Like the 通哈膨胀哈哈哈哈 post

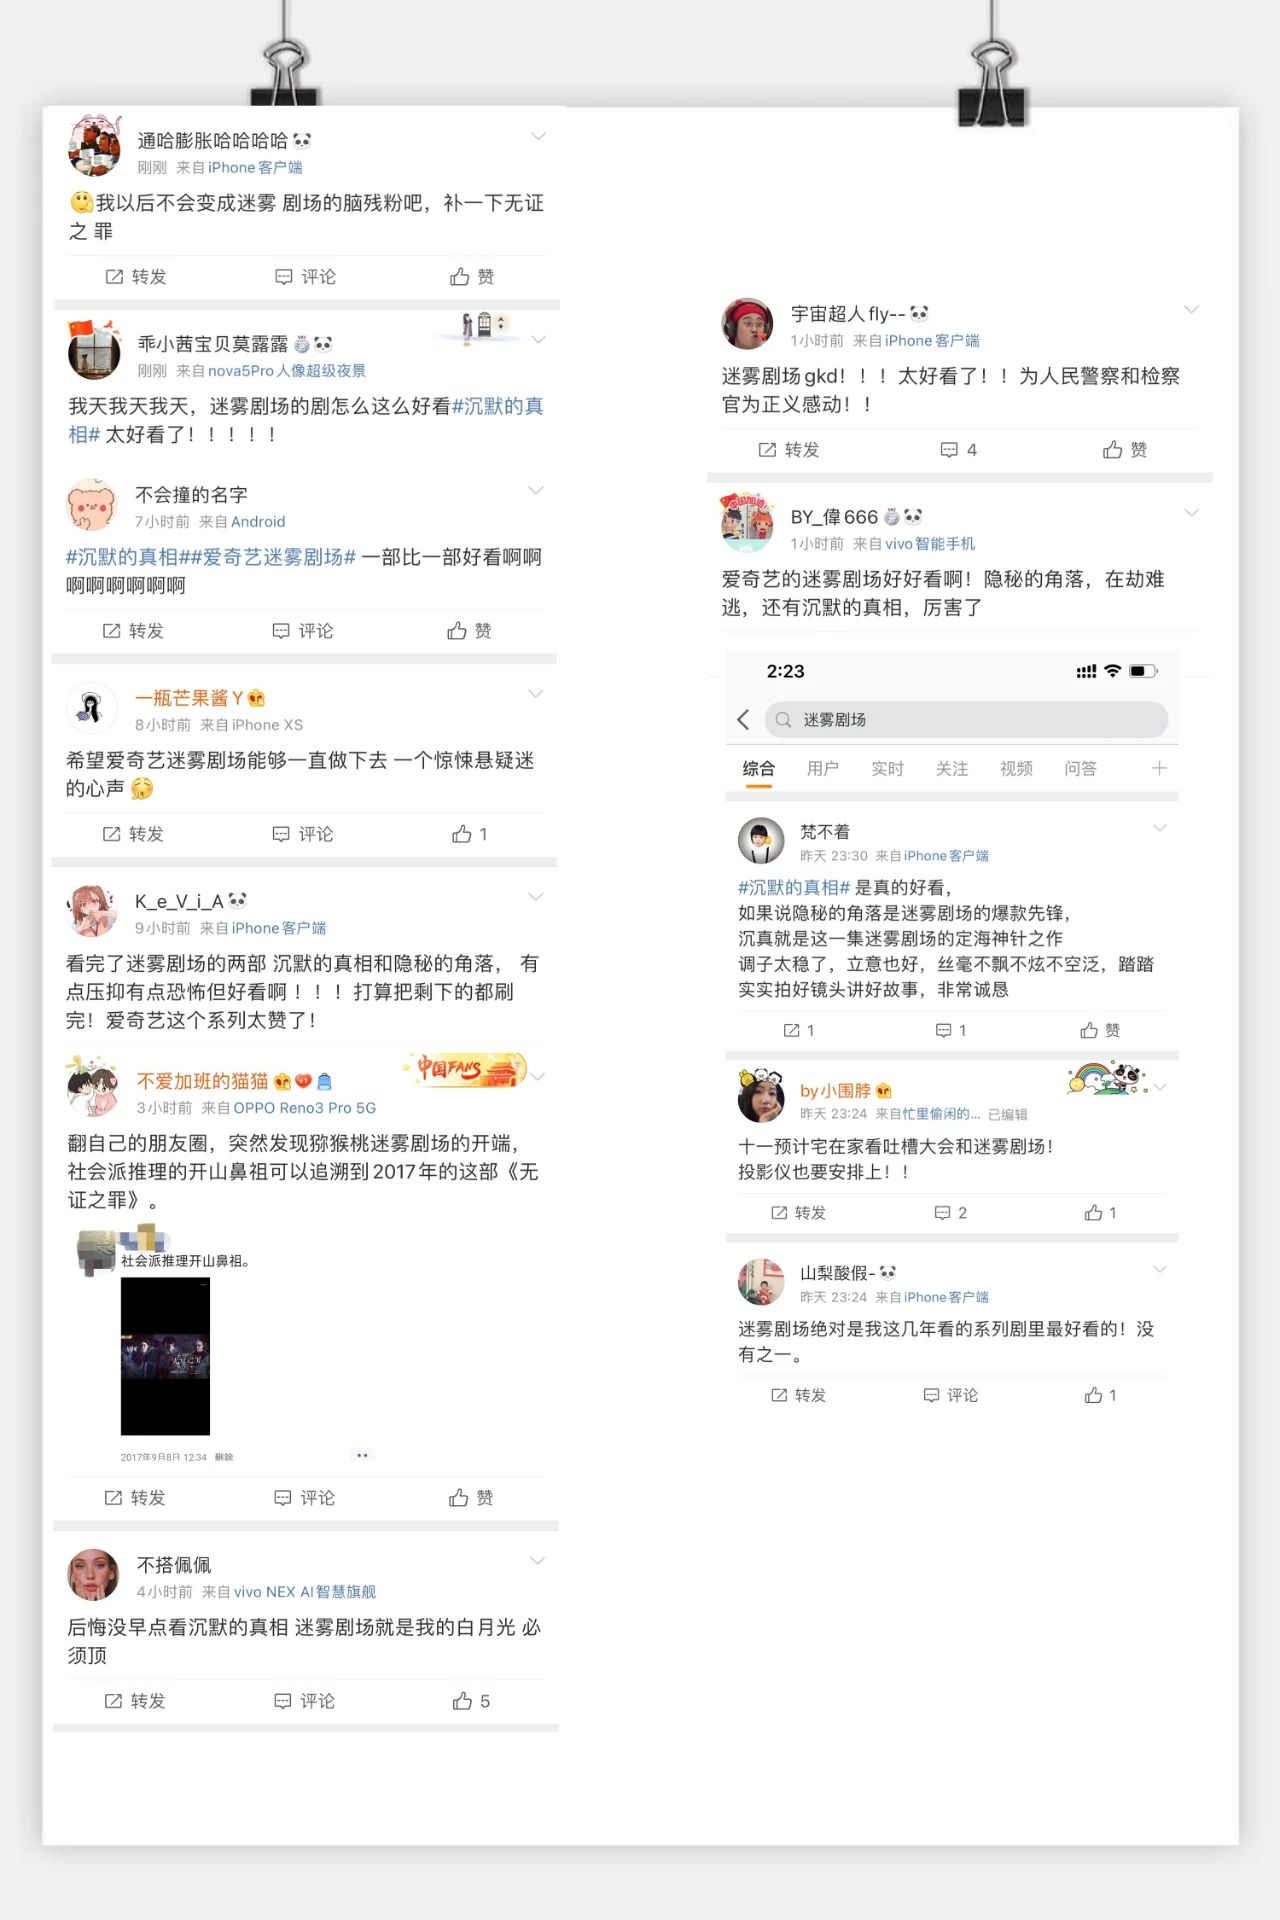[x=472, y=277]
